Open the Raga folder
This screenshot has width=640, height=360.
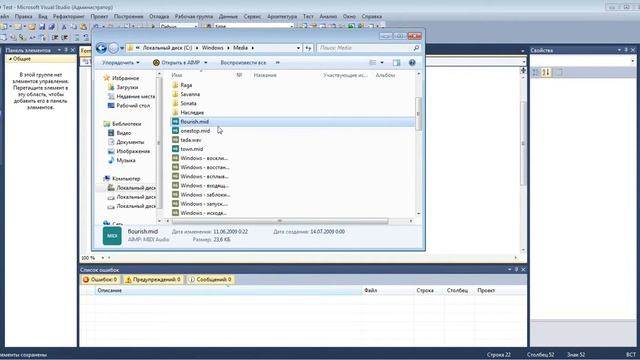186,85
